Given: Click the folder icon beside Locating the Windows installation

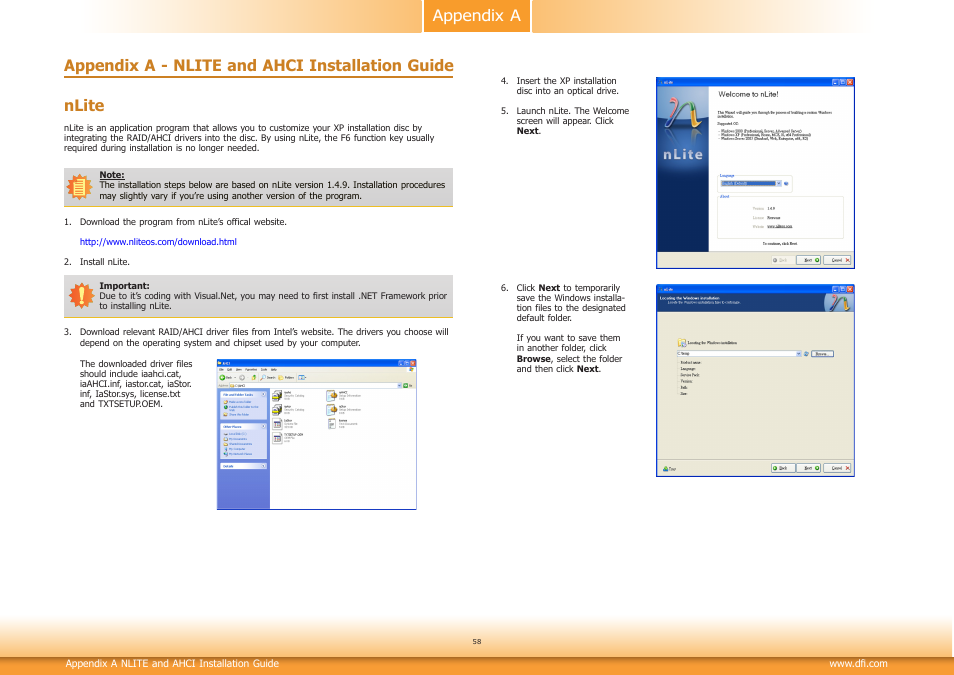Looking at the screenshot, I should [x=681, y=343].
